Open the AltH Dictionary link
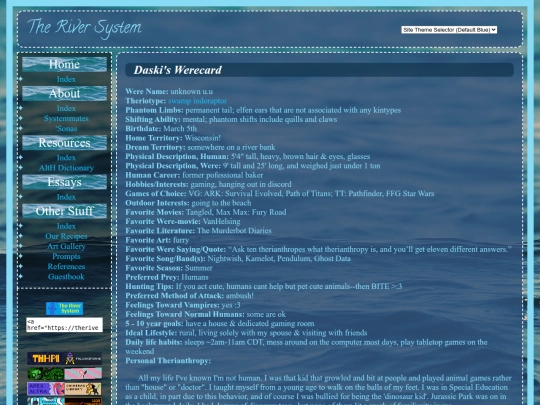This screenshot has width=540, height=405. pos(66,168)
